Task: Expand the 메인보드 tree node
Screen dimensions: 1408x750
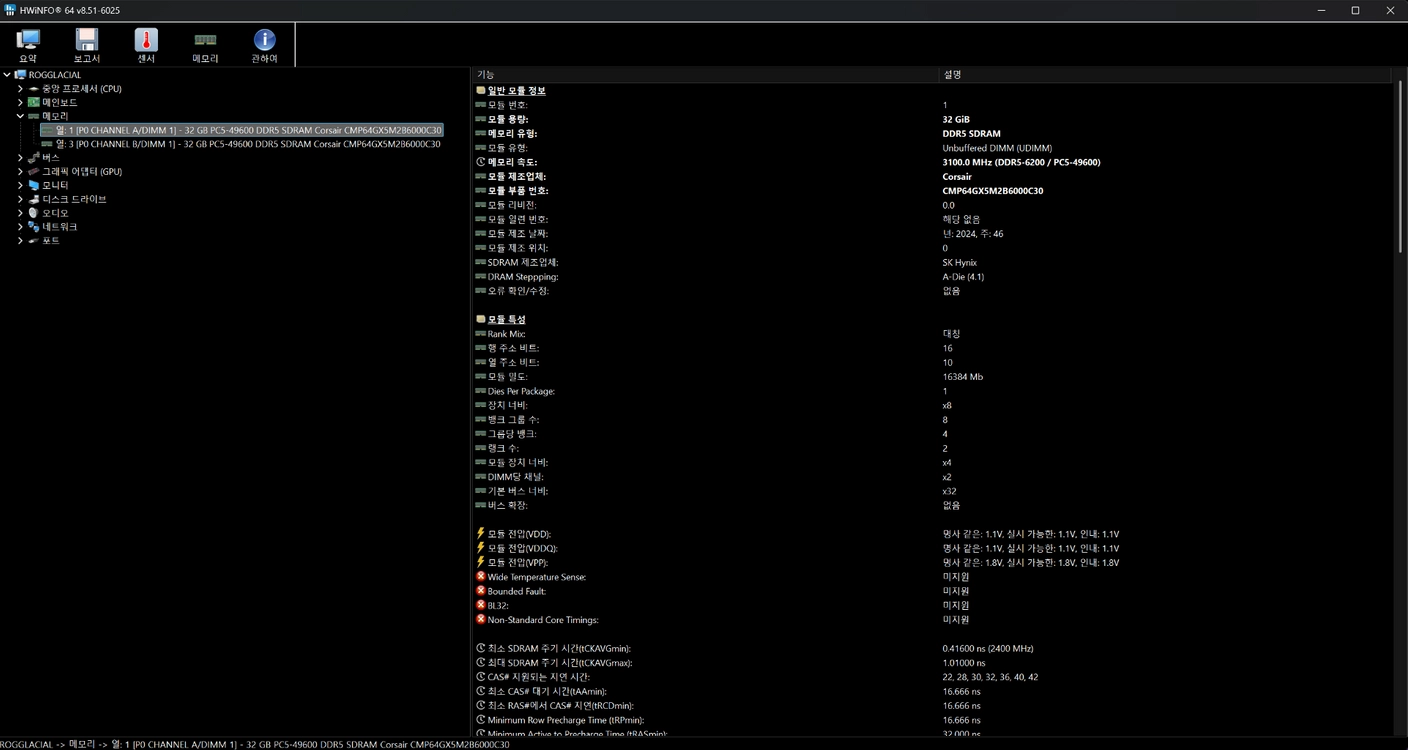Action: [20, 103]
